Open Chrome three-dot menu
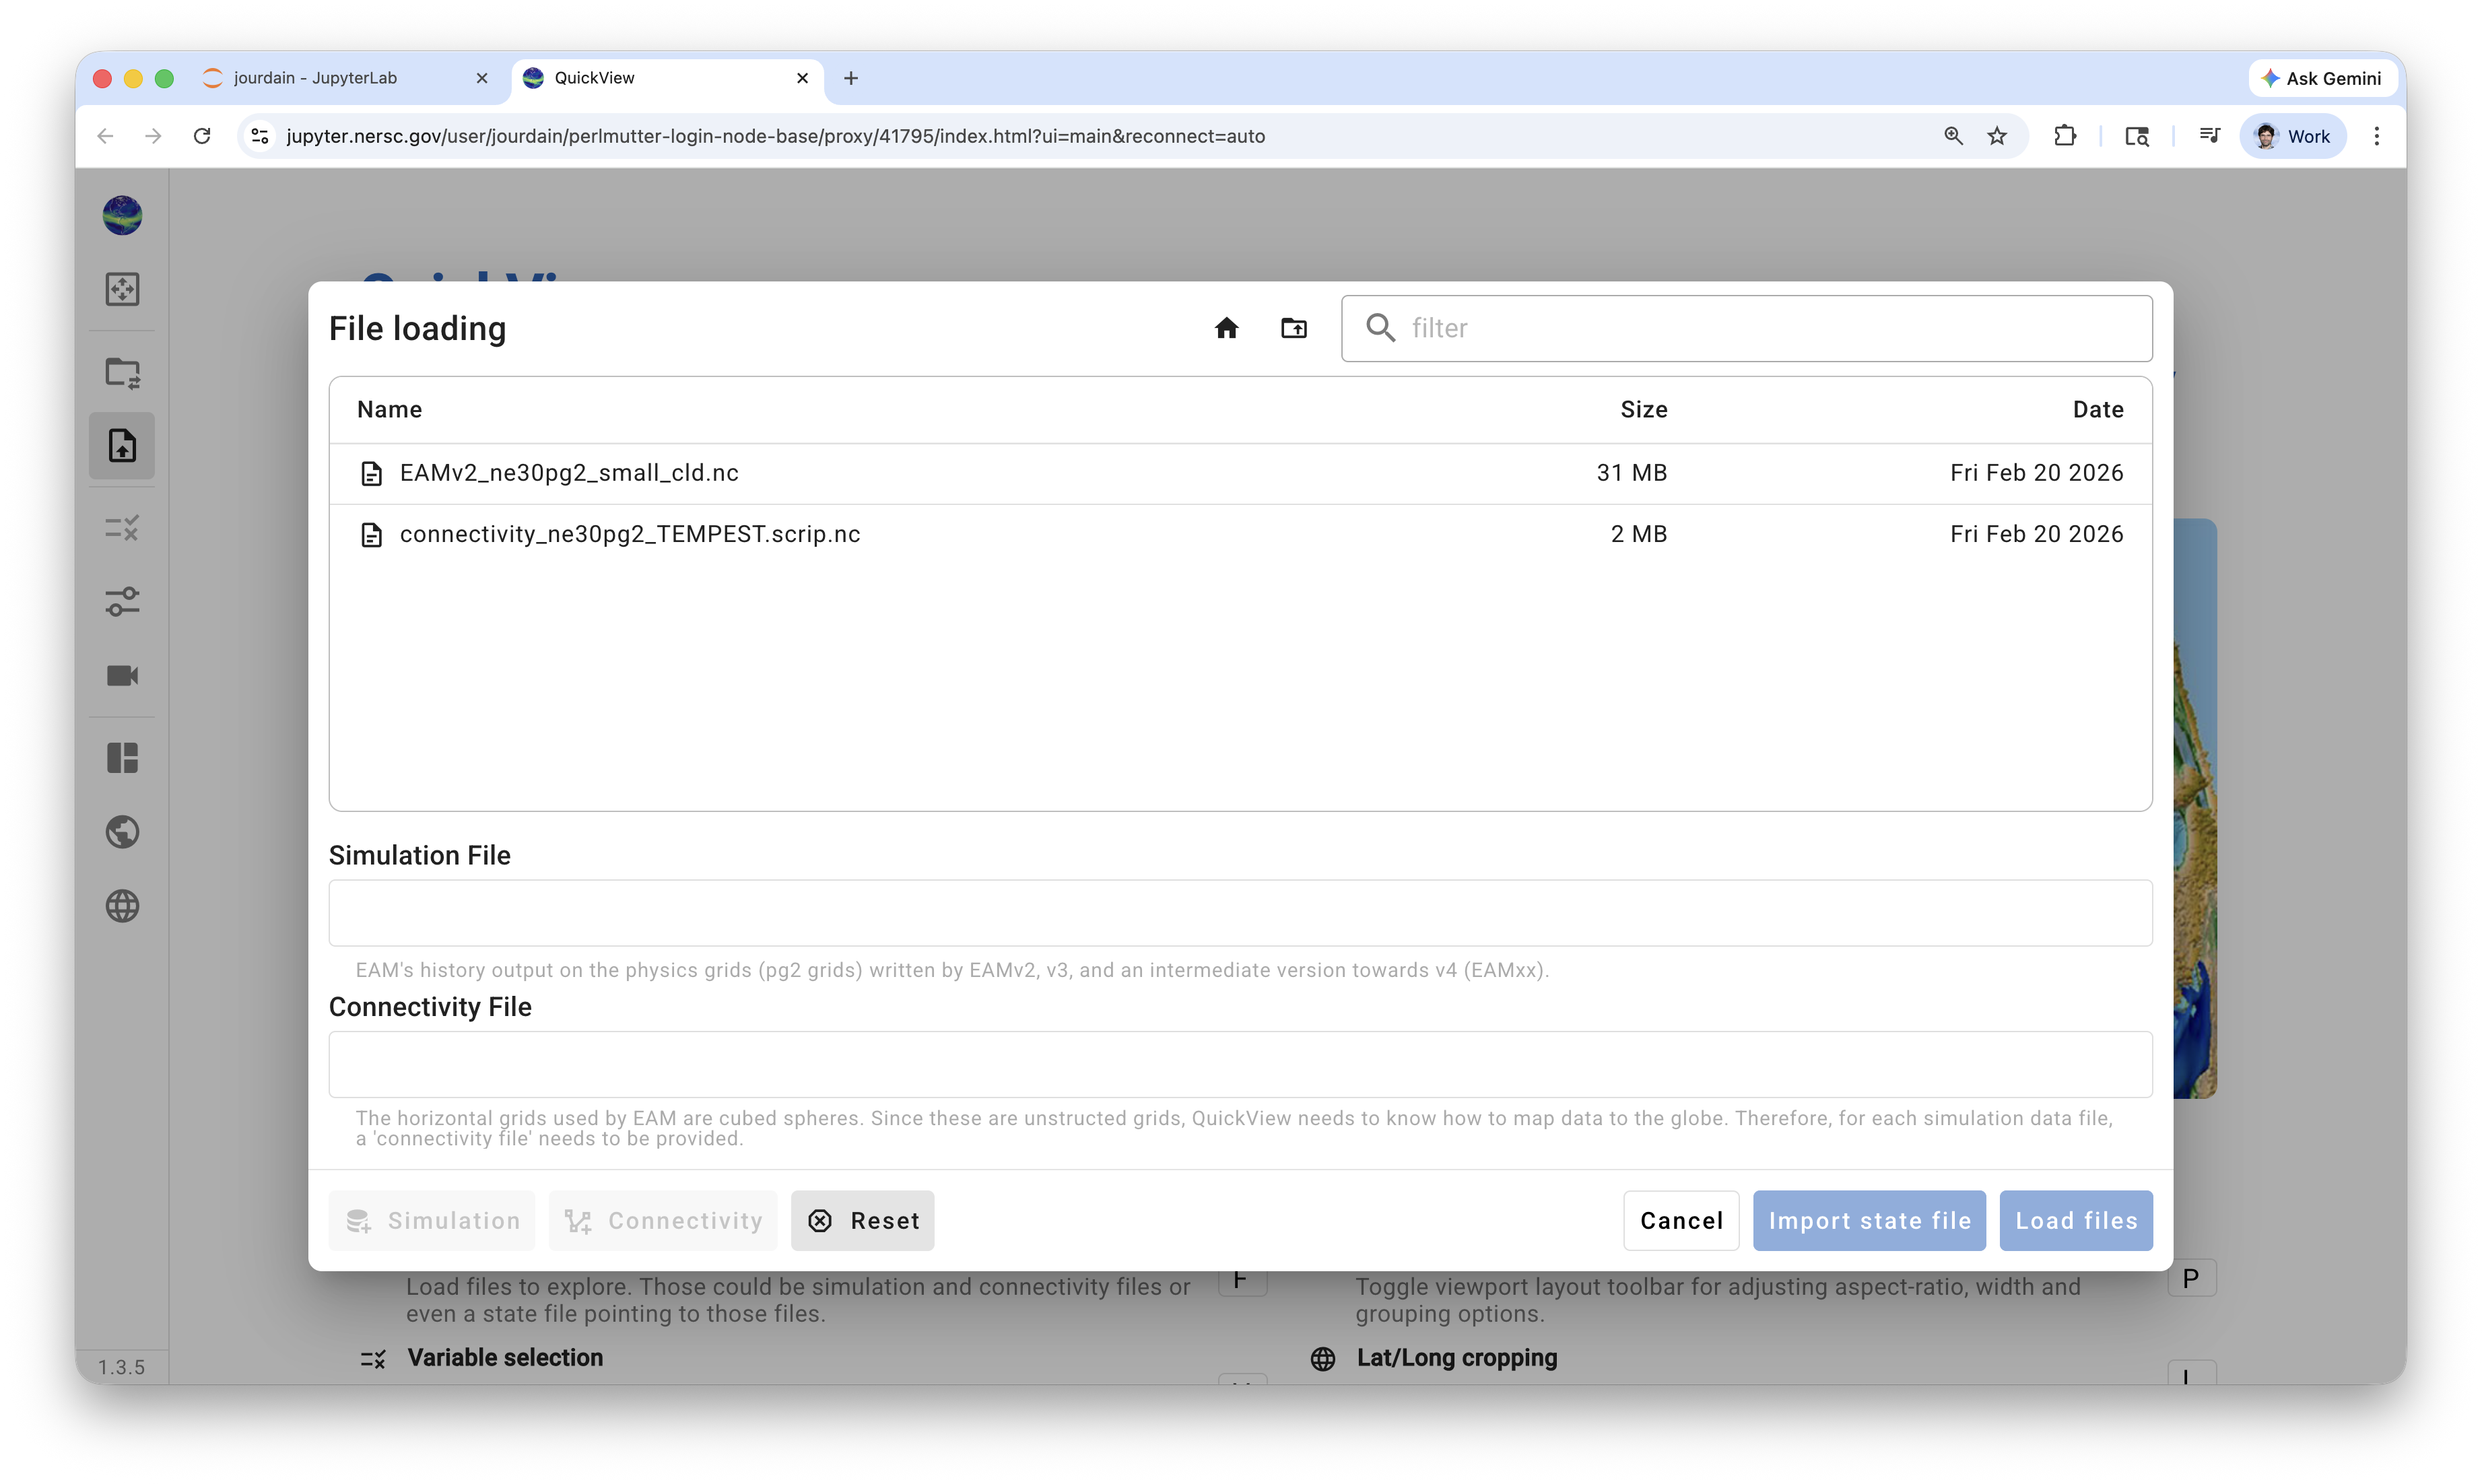The width and height of the screenshot is (2482, 1484). pos(2376,136)
